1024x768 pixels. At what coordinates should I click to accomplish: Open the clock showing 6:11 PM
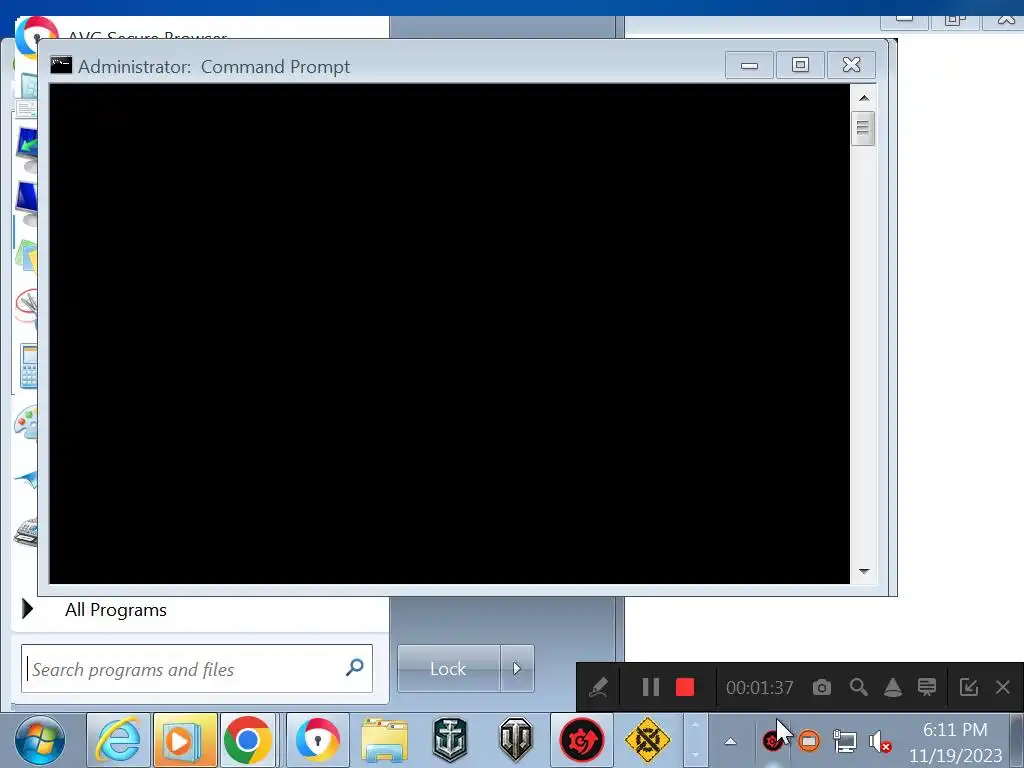(x=955, y=742)
